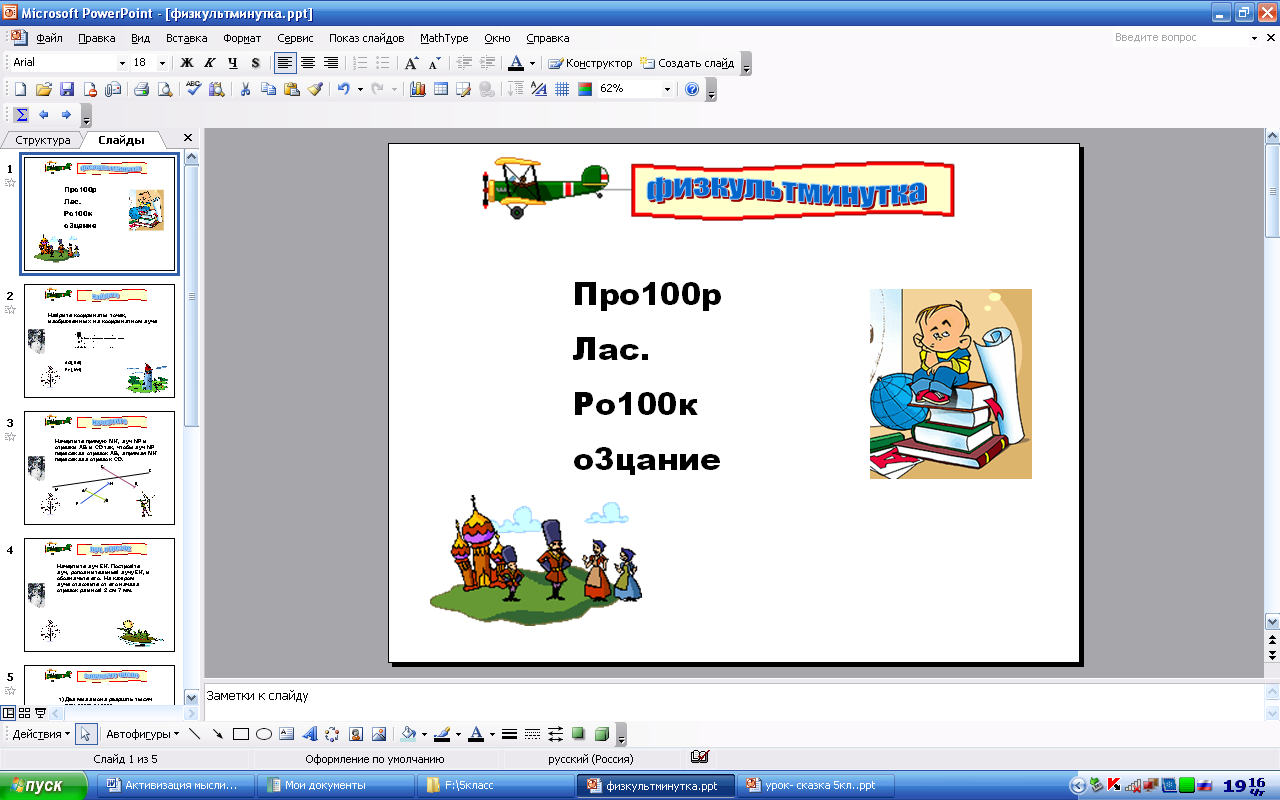Click font color A in drawing toolbar
This screenshot has height=800, width=1280.
476,734
